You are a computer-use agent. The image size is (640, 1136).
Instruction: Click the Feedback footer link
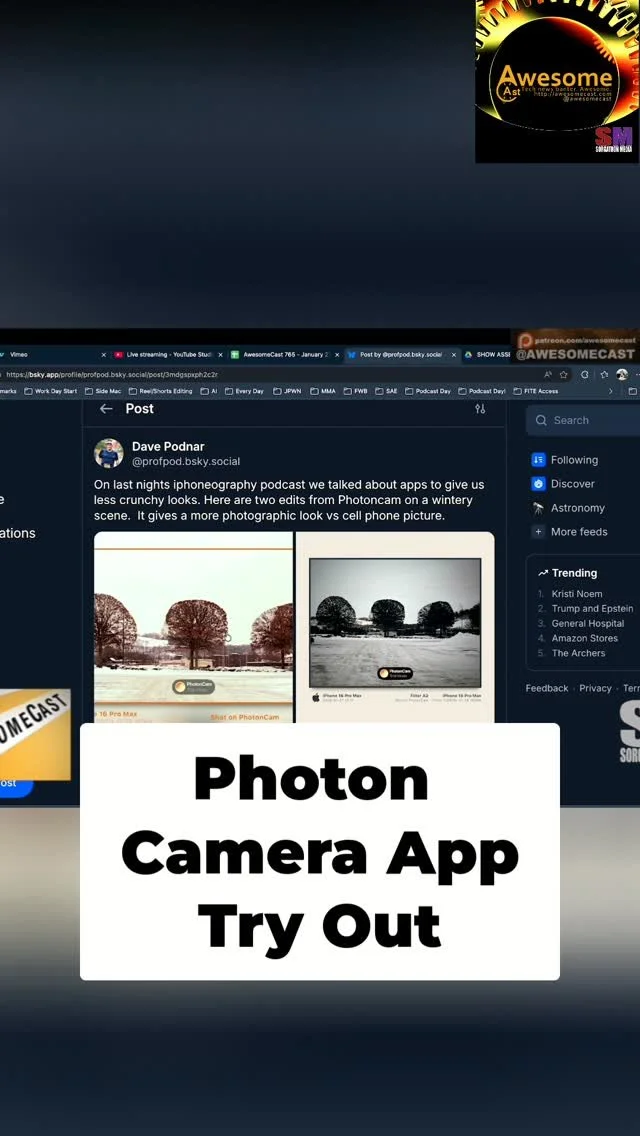coord(547,688)
